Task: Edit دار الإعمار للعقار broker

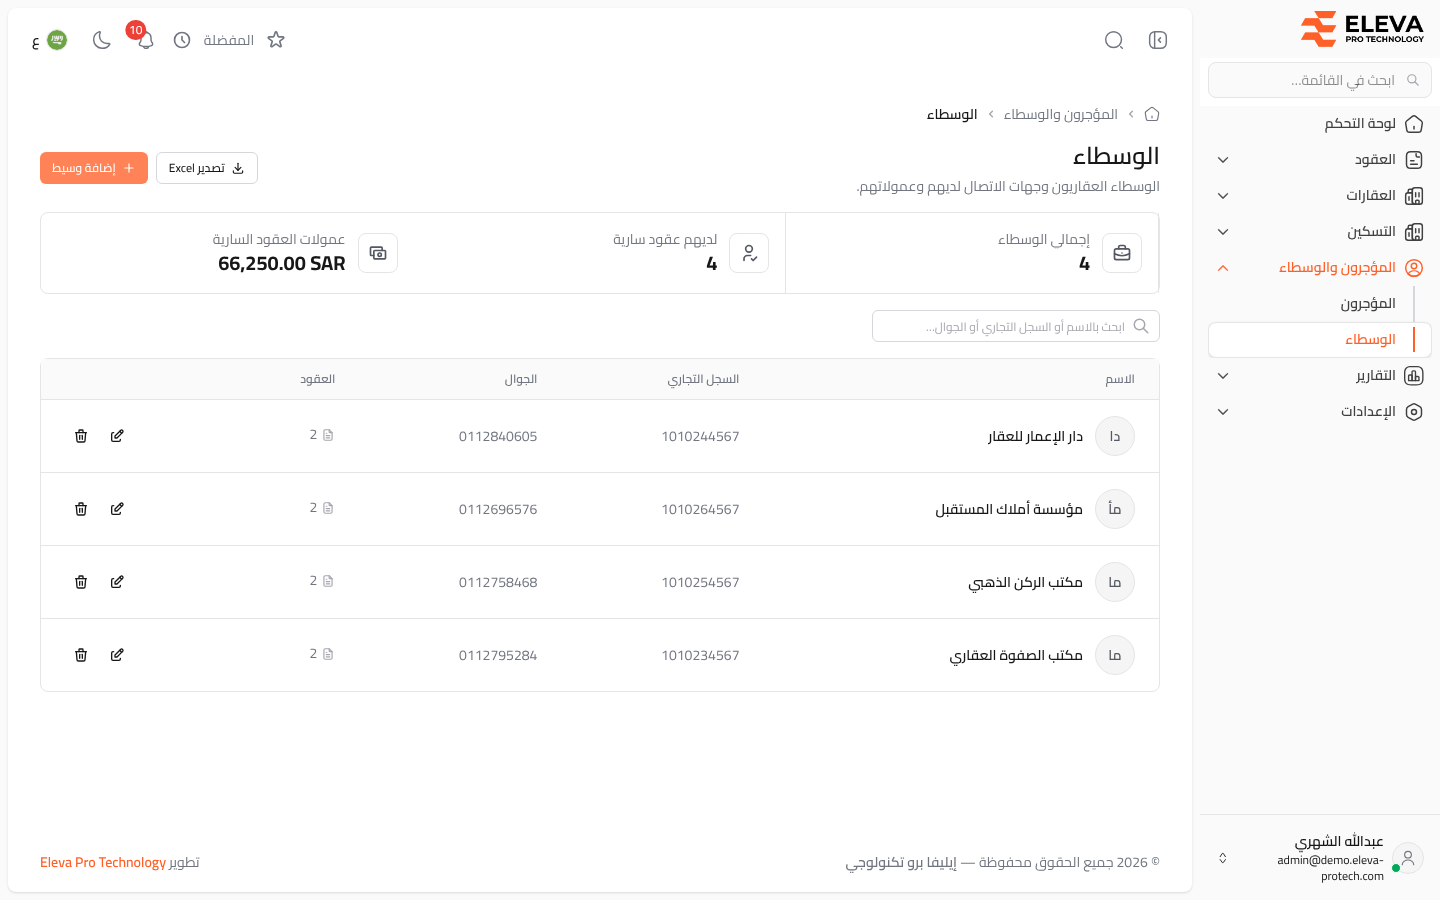Action: (x=117, y=436)
